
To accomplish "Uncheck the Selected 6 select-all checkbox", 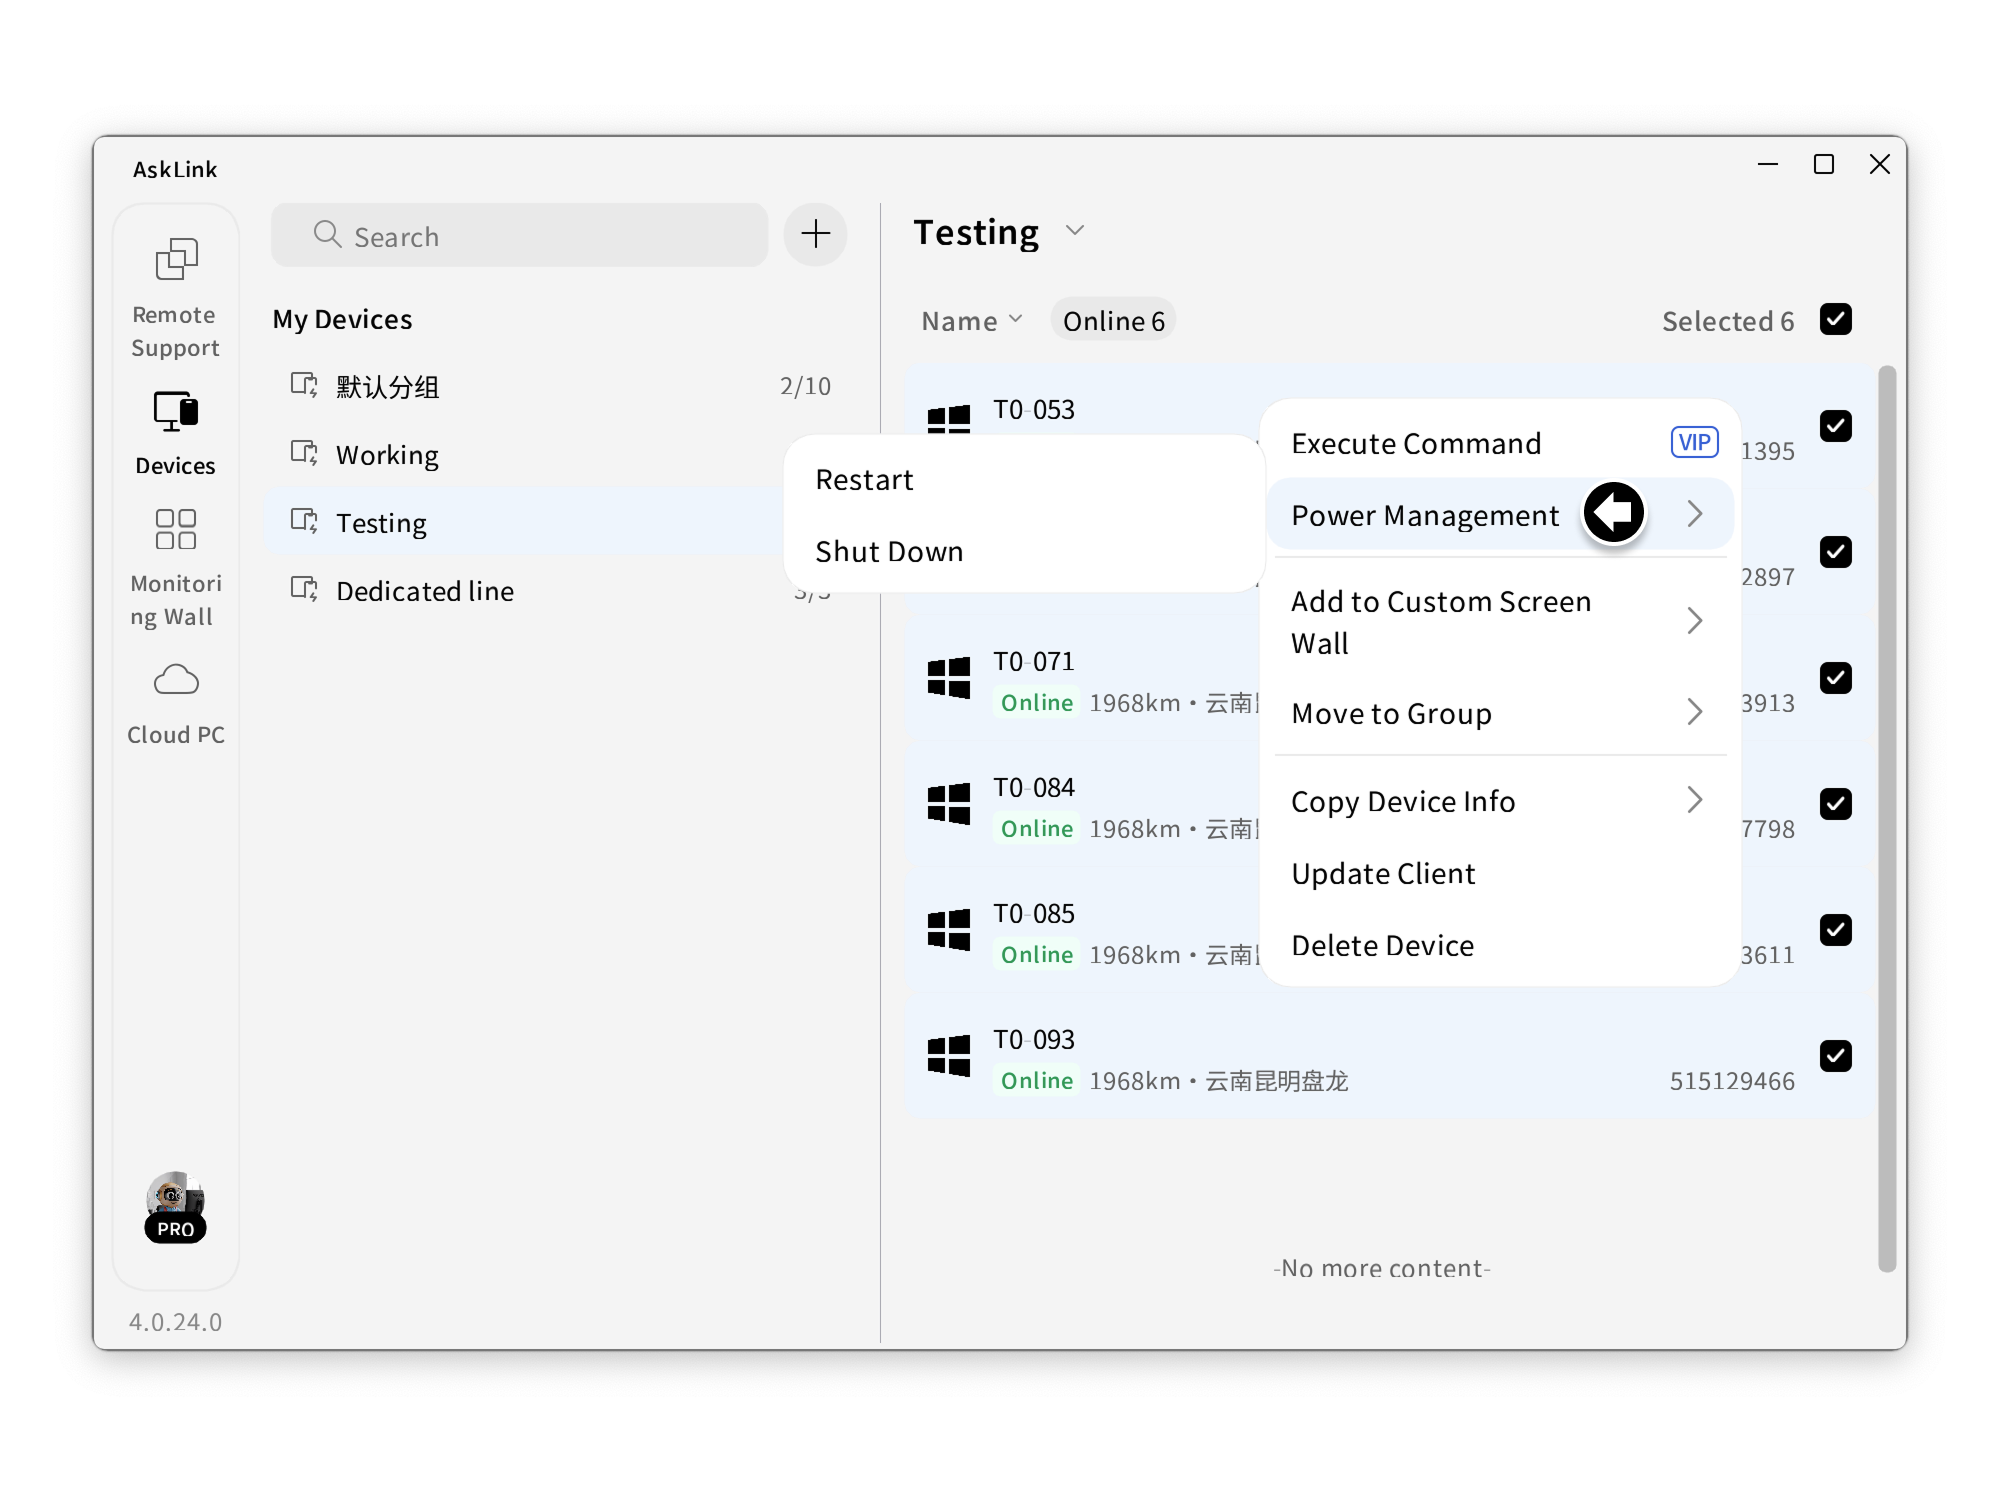I will pos(1835,320).
